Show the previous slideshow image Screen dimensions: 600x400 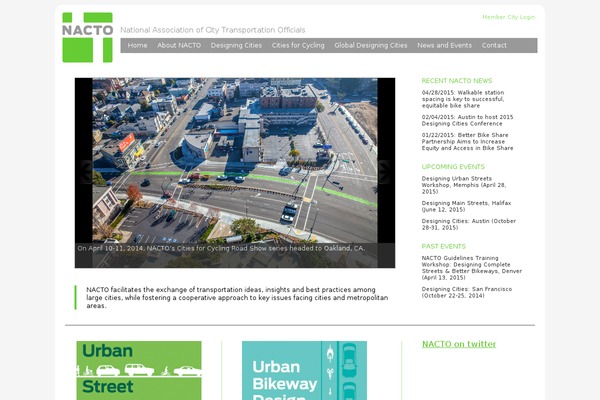(86, 172)
